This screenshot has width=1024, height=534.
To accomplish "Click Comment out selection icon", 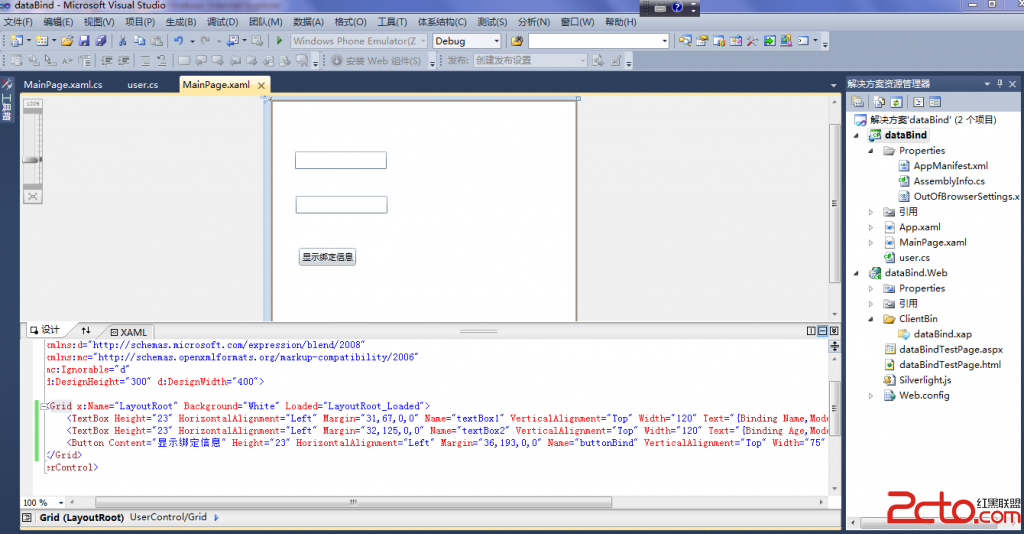I will point(144,61).
